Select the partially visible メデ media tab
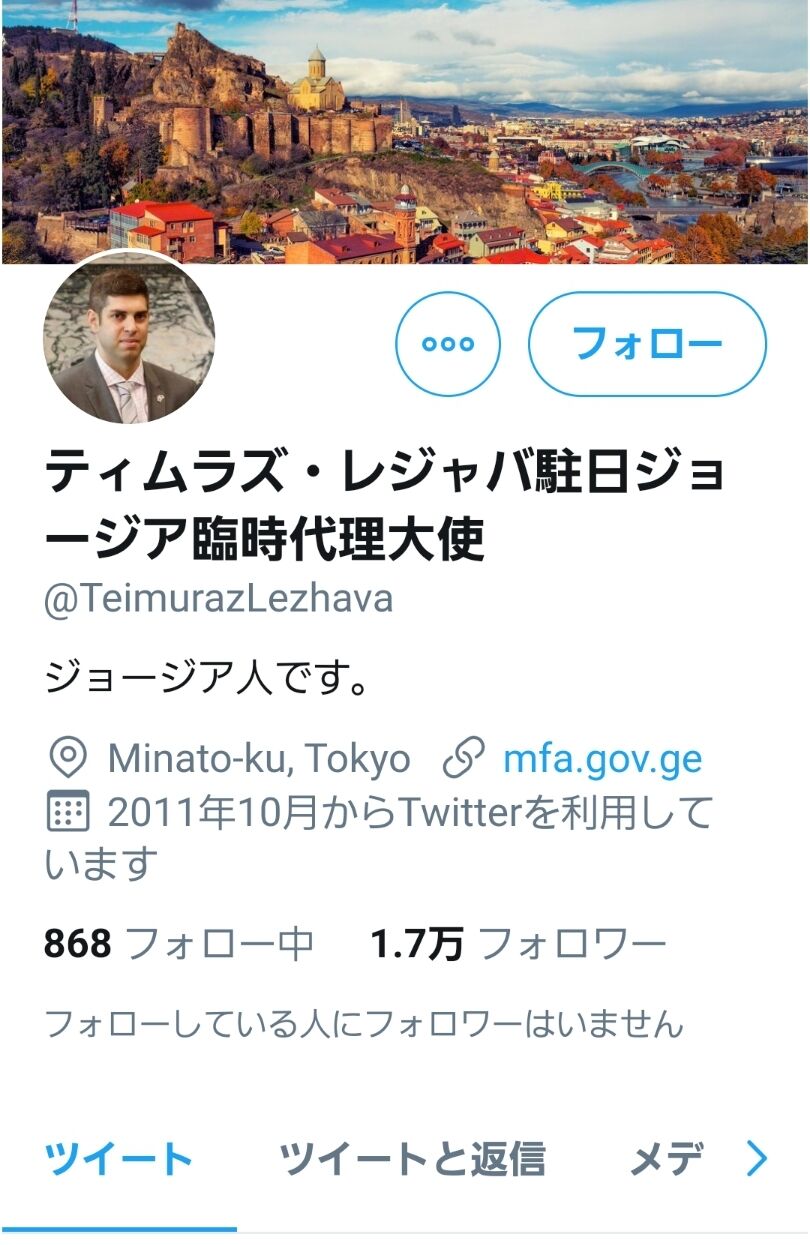The width and height of the screenshot is (810, 1245). (x=666, y=1159)
